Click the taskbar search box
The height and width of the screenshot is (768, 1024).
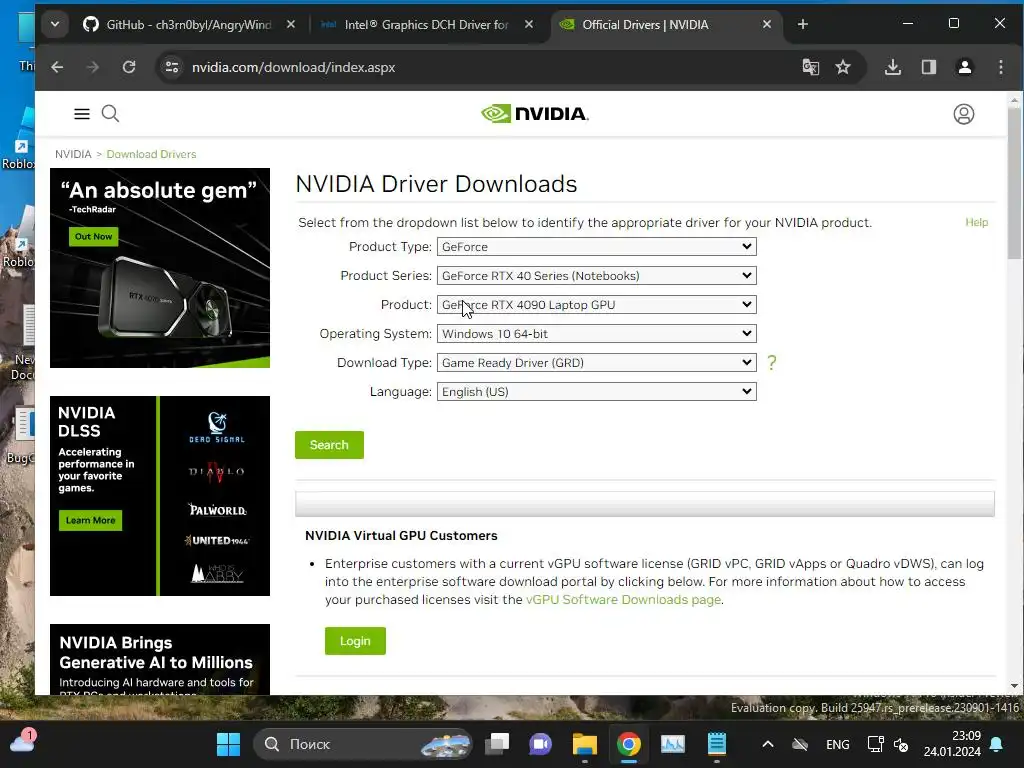pyautogui.click(x=362, y=744)
